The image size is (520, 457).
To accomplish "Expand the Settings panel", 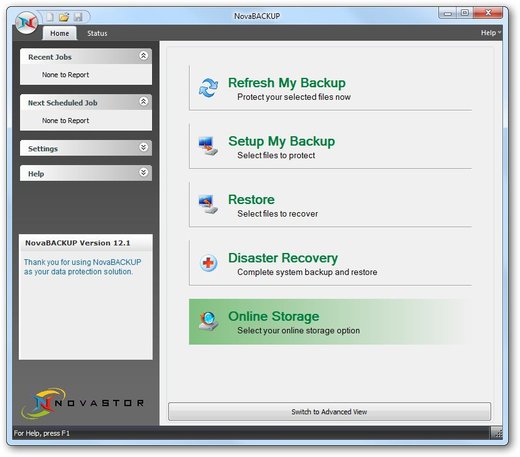I will pyautogui.click(x=143, y=147).
